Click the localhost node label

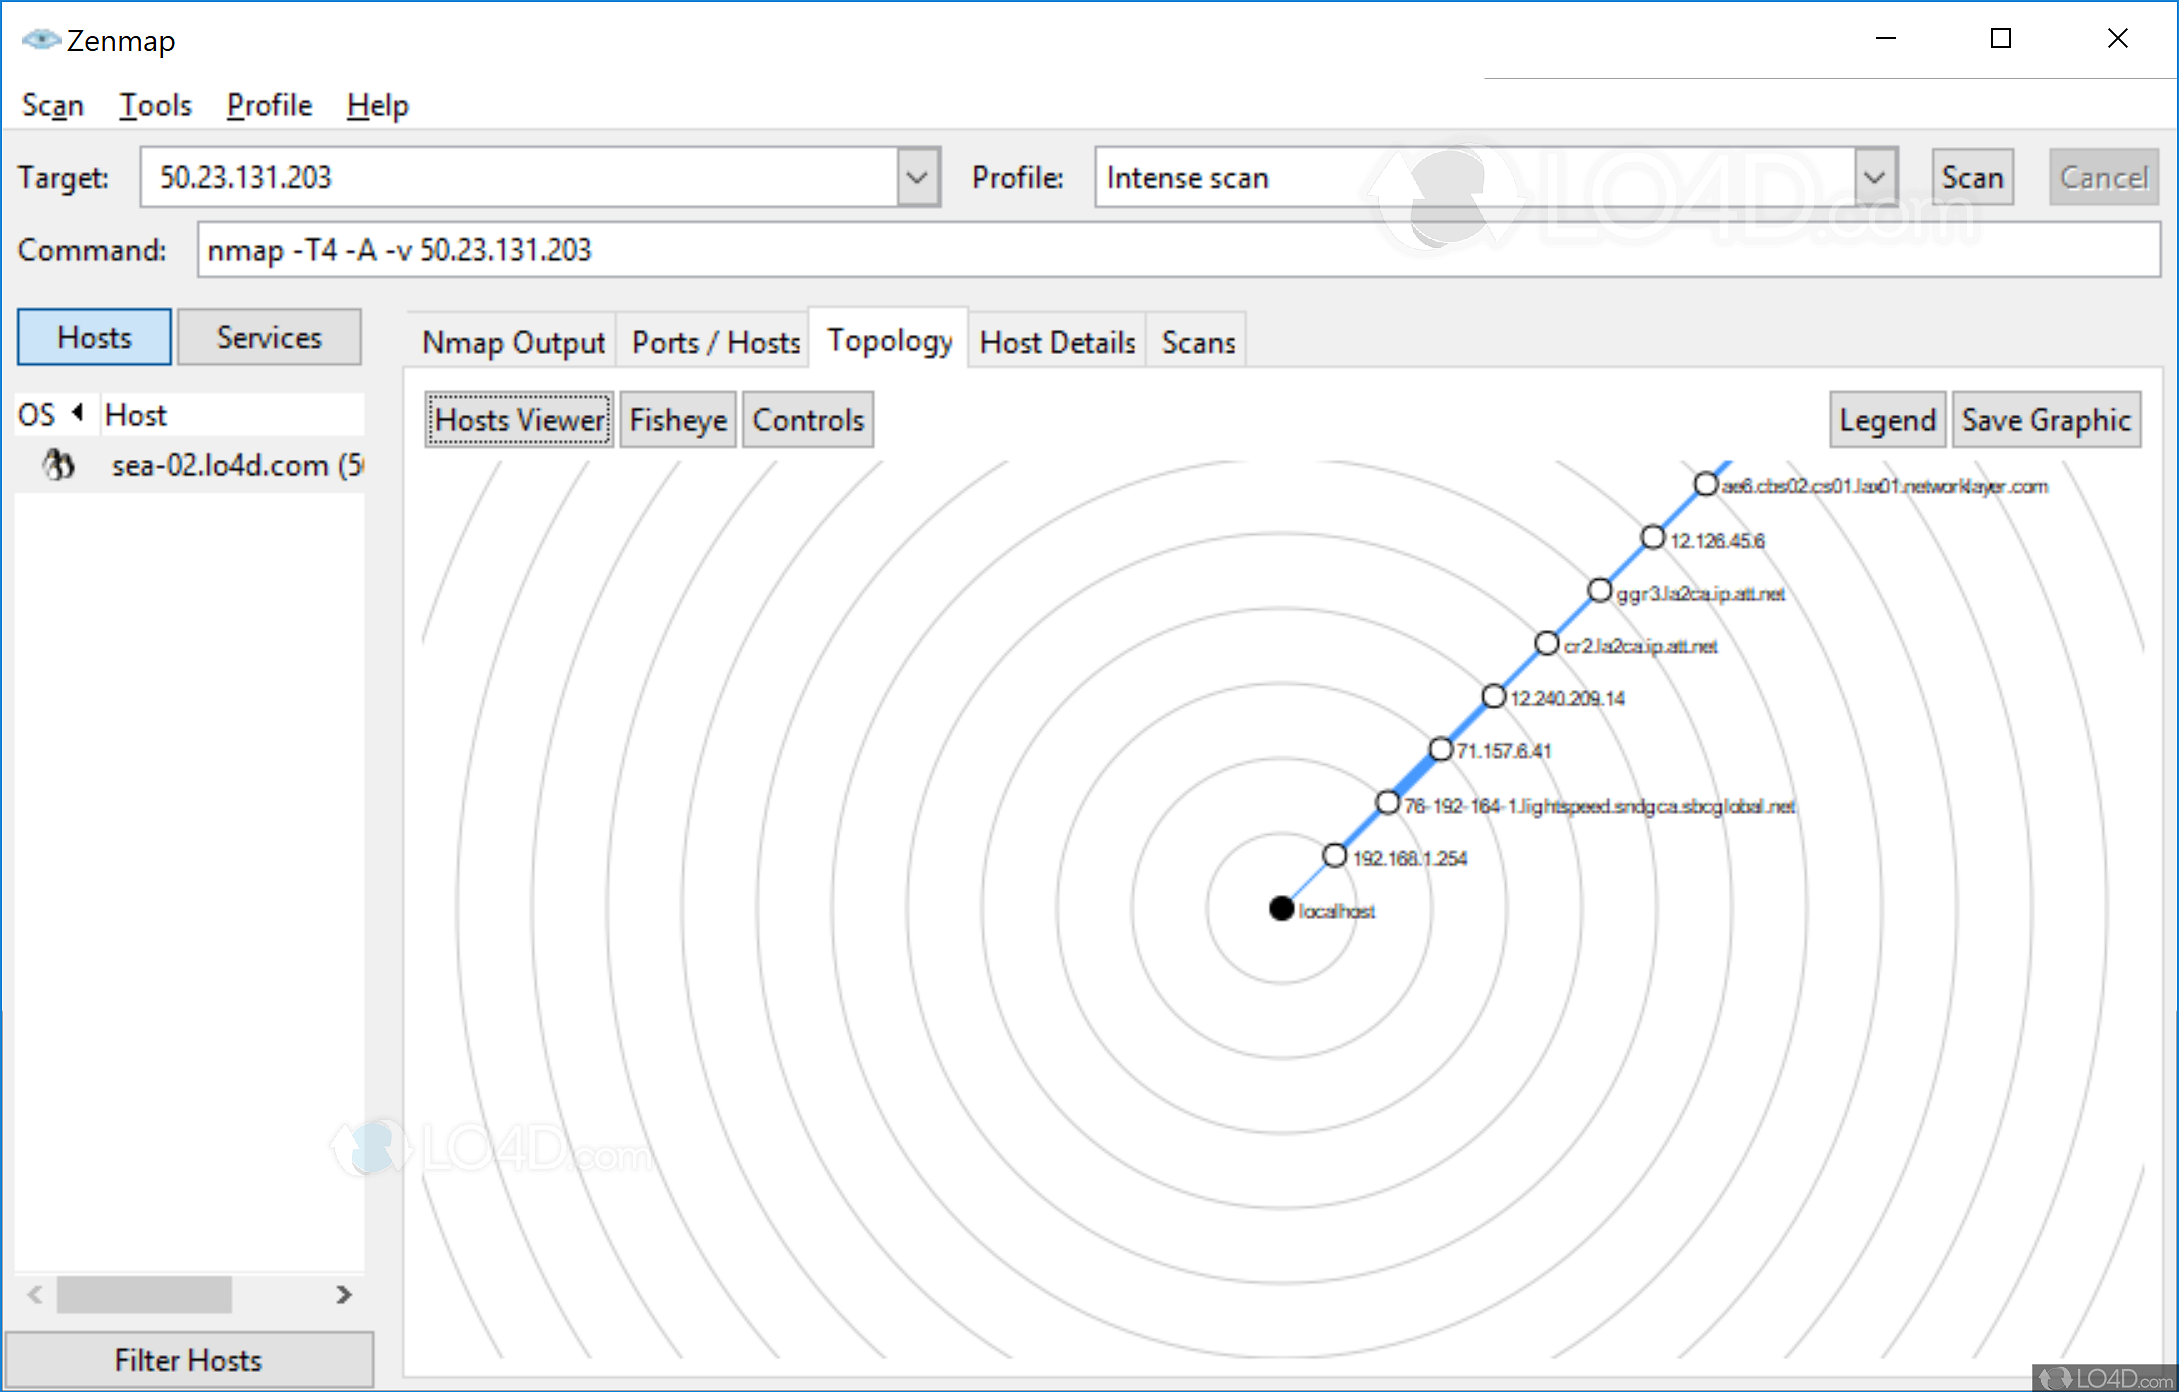pos(1336,911)
